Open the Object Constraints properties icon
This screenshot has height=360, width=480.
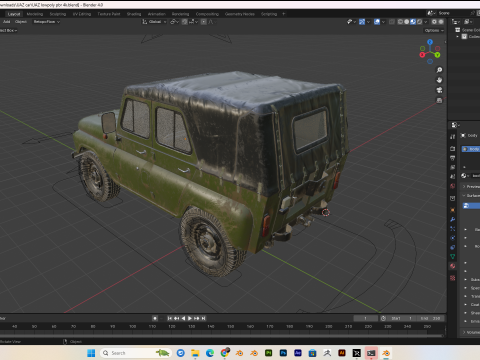point(452,247)
